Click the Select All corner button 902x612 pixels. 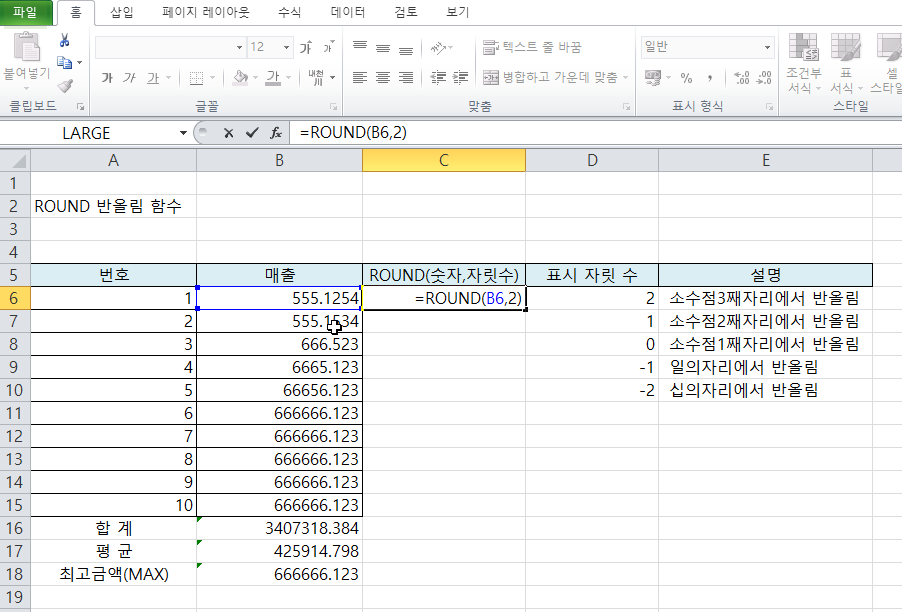[x=15, y=160]
